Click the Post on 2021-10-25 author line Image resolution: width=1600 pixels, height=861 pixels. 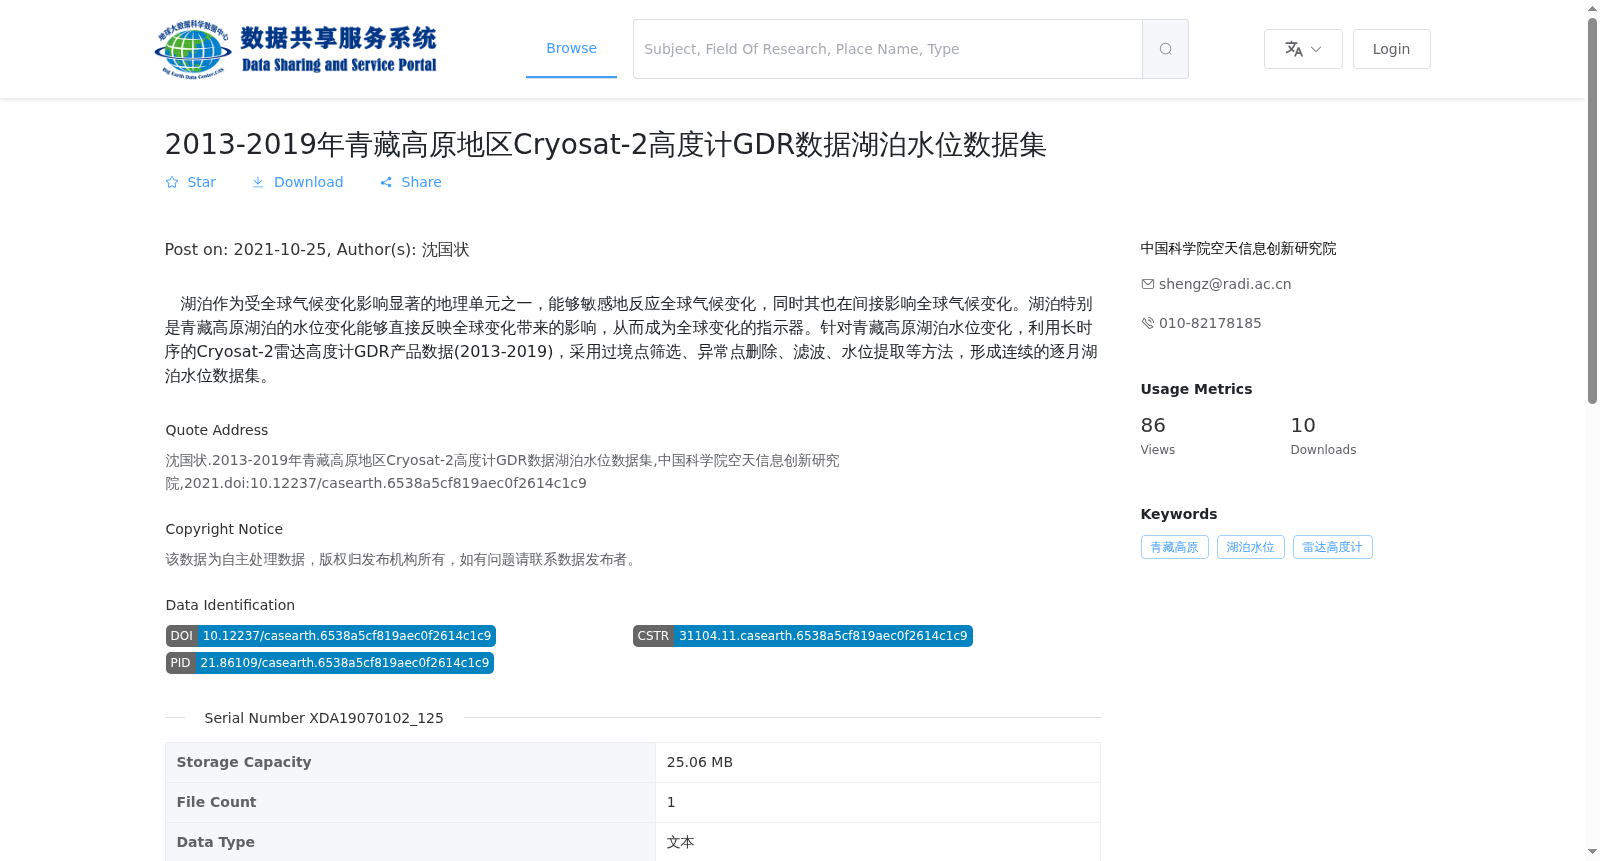coord(317,250)
